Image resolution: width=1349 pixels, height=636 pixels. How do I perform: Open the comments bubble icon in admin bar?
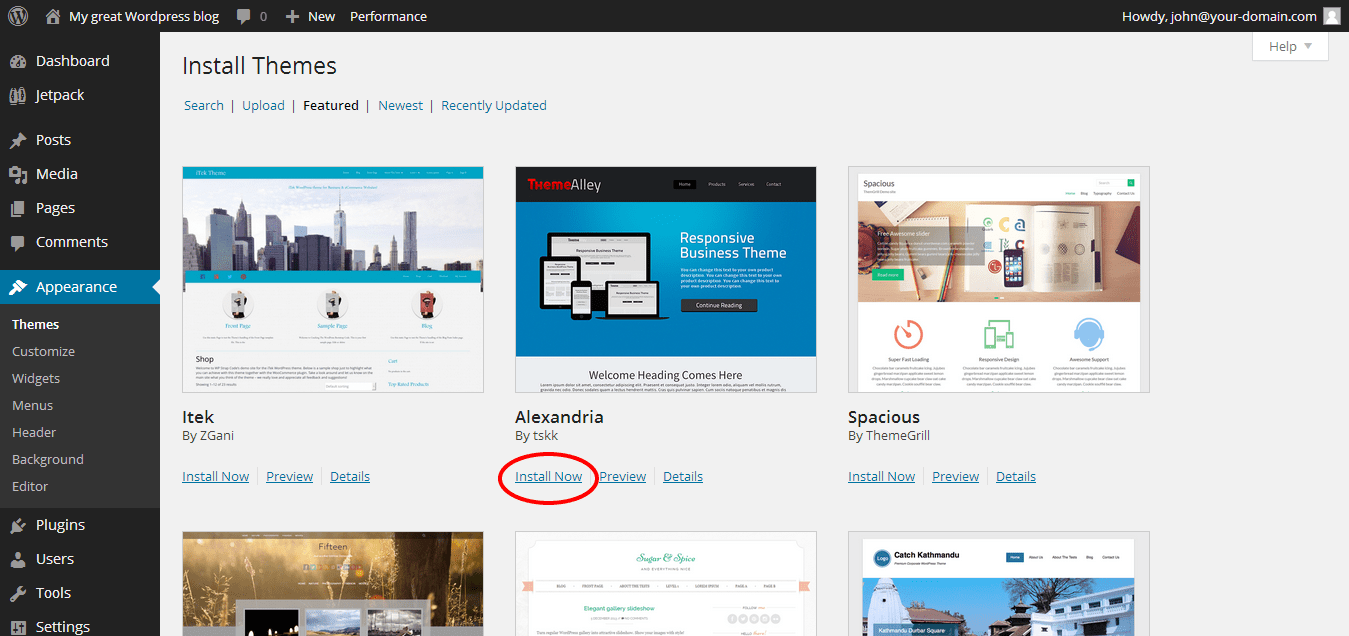click(244, 16)
